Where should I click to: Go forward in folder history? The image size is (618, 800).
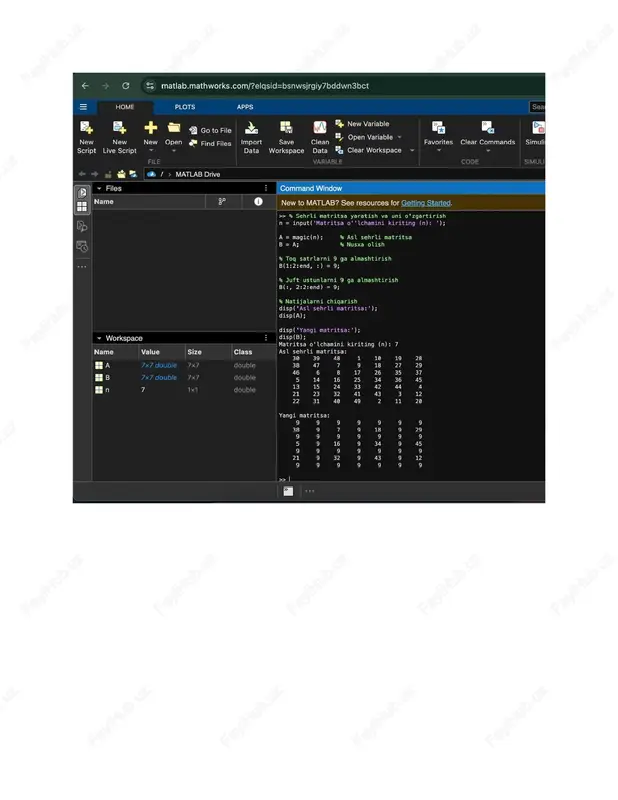coord(94,174)
